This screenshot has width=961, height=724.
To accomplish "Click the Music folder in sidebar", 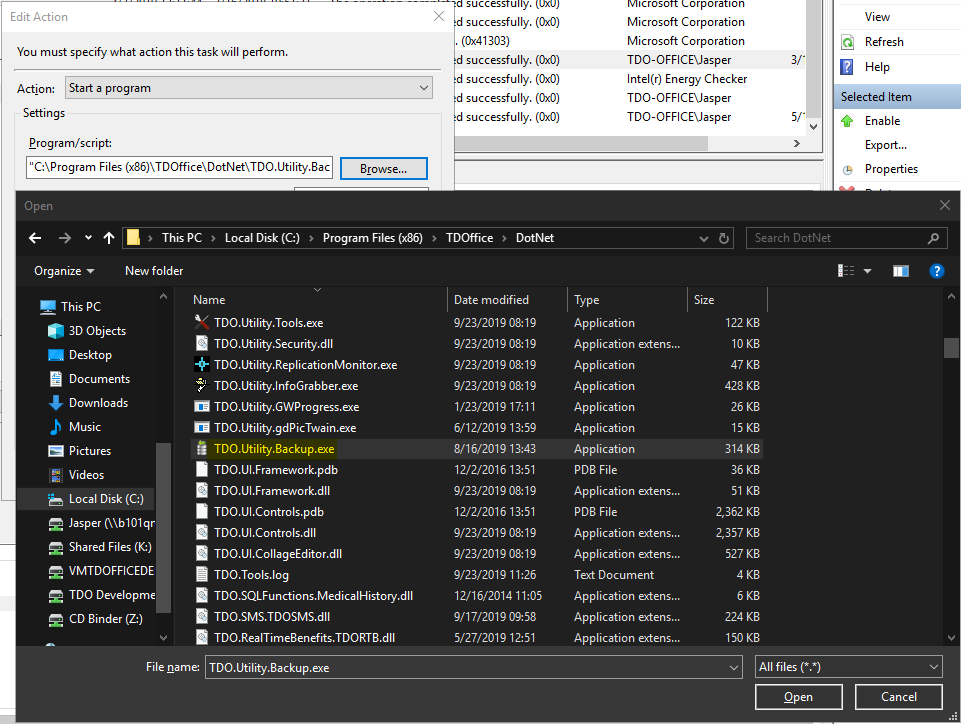I will click(84, 427).
